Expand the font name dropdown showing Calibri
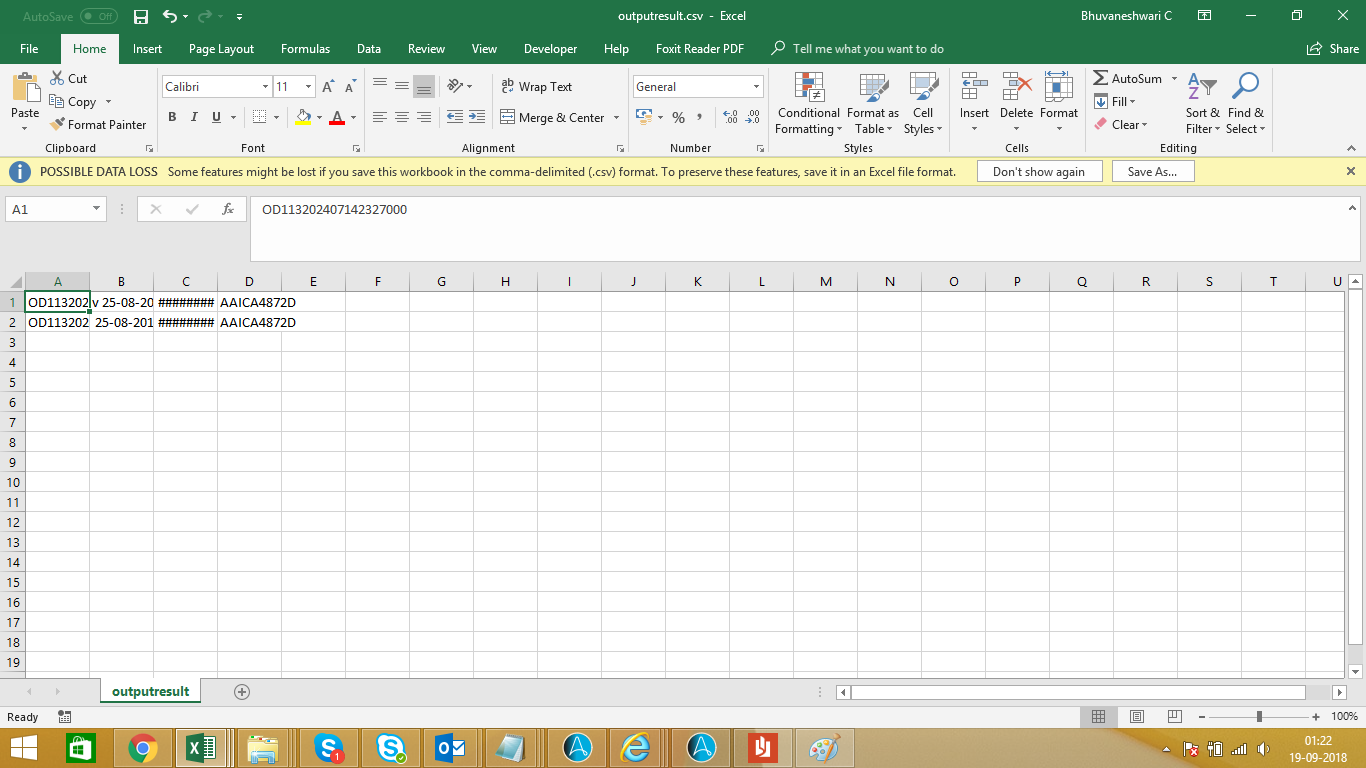The height and width of the screenshot is (768, 1366). pyautogui.click(x=264, y=87)
